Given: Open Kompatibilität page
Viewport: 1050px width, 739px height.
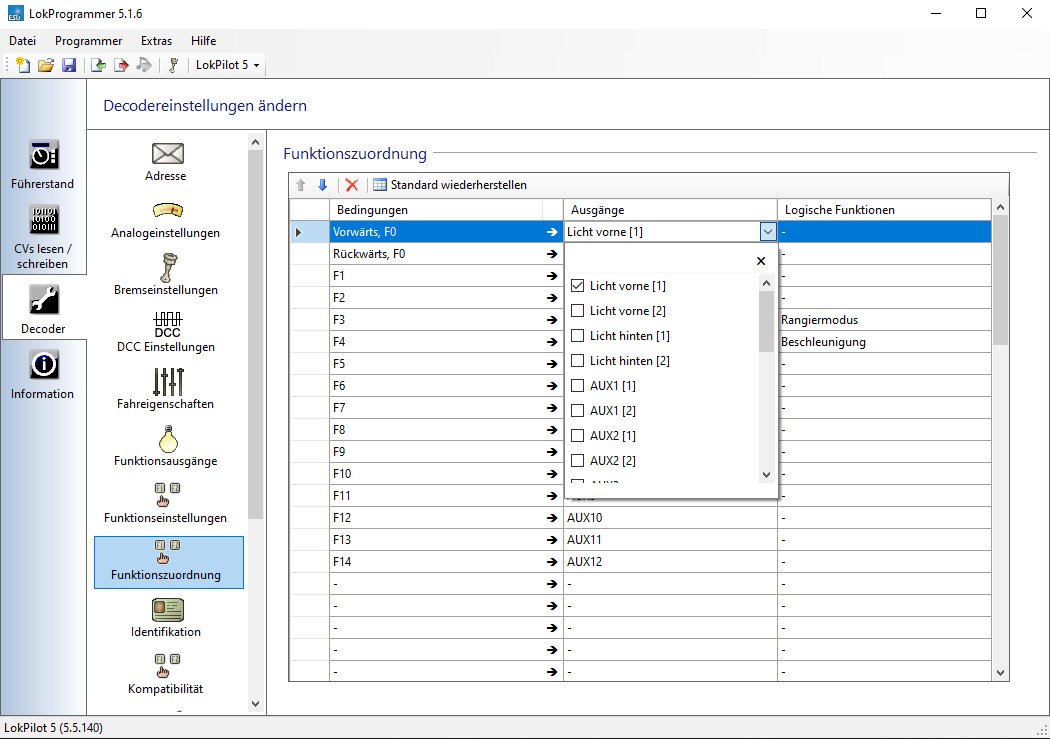Looking at the screenshot, I should tap(166, 674).
